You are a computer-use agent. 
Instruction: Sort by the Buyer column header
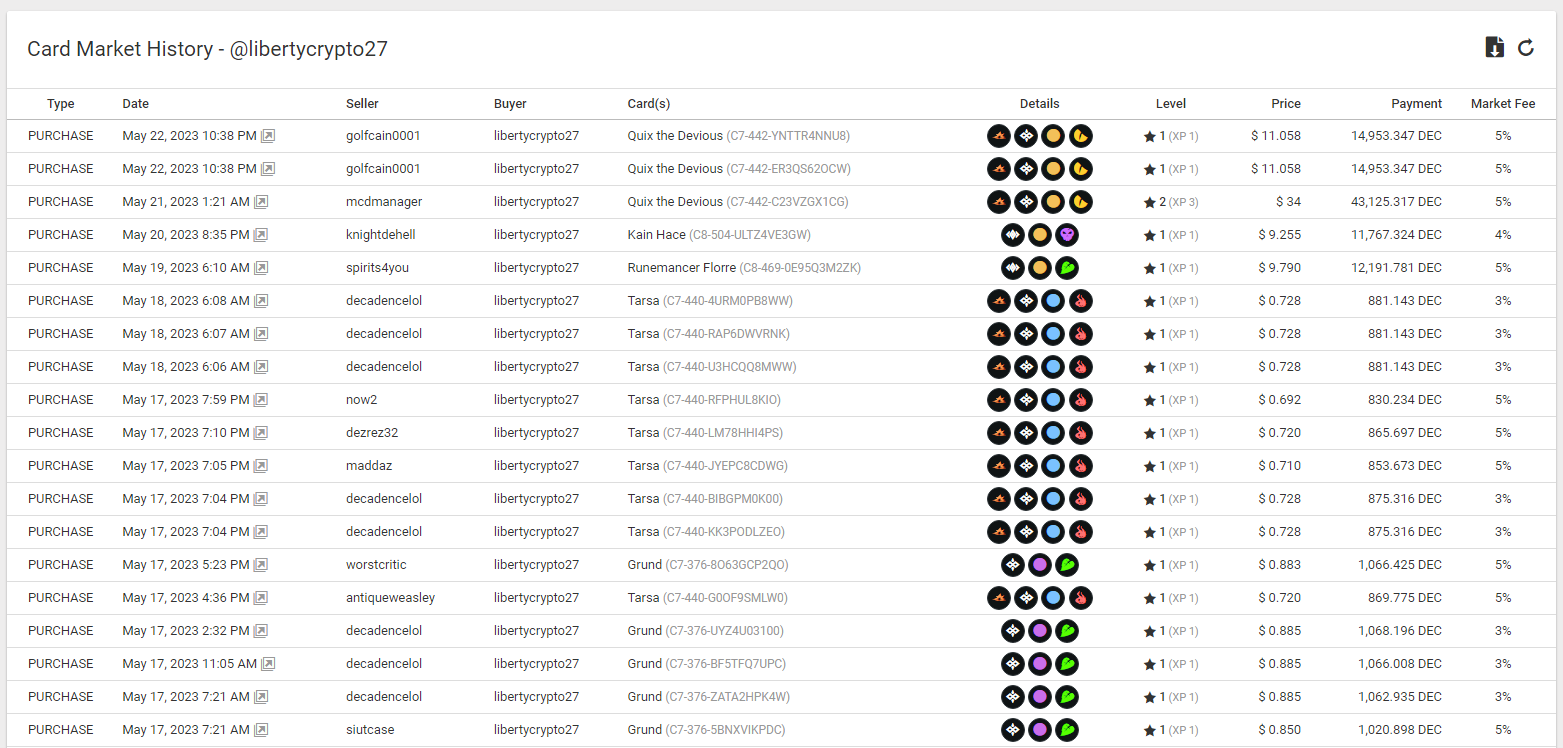point(510,104)
